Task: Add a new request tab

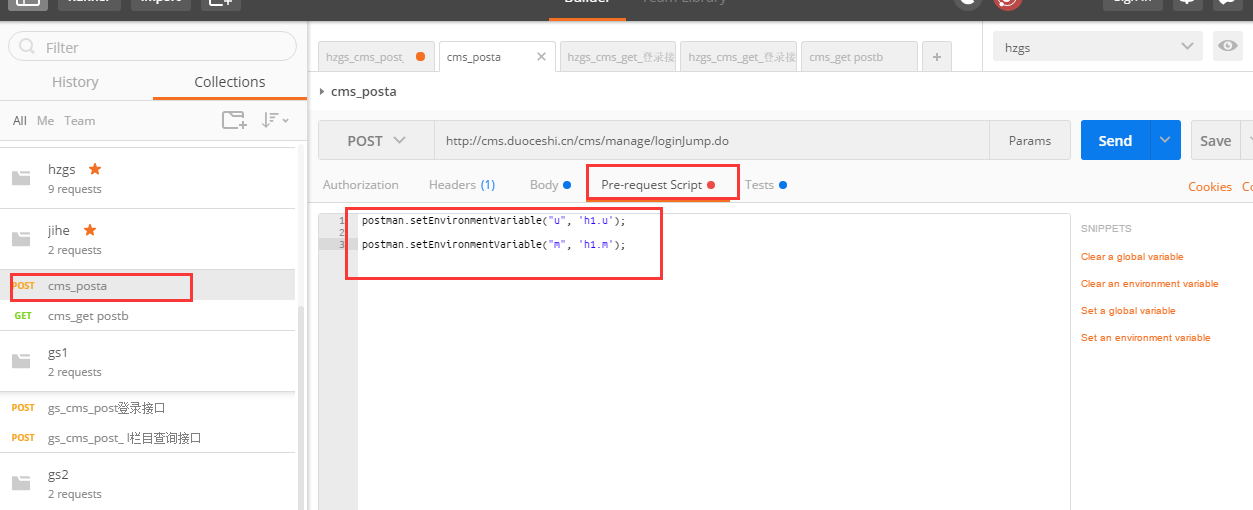Action: pyautogui.click(x=937, y=57)
